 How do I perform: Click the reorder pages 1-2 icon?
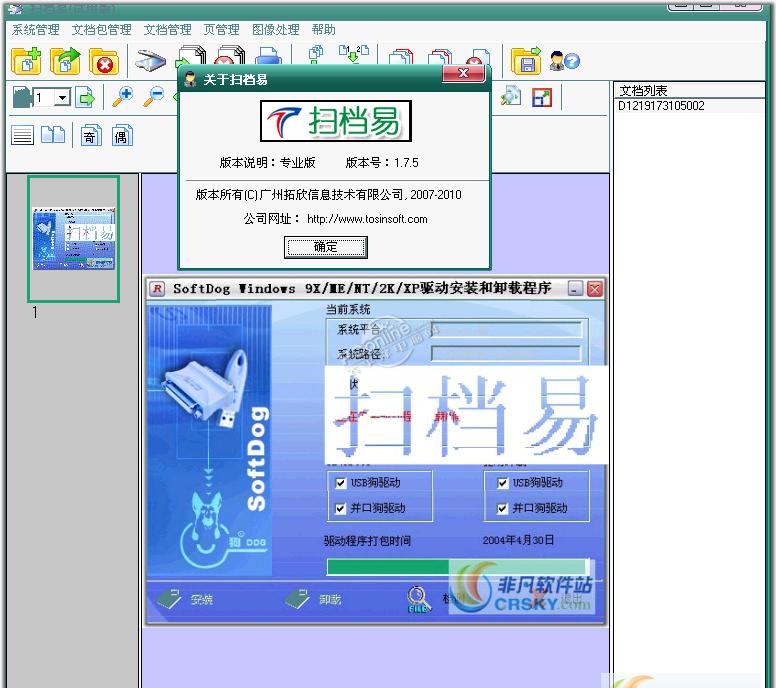[354, 53]
